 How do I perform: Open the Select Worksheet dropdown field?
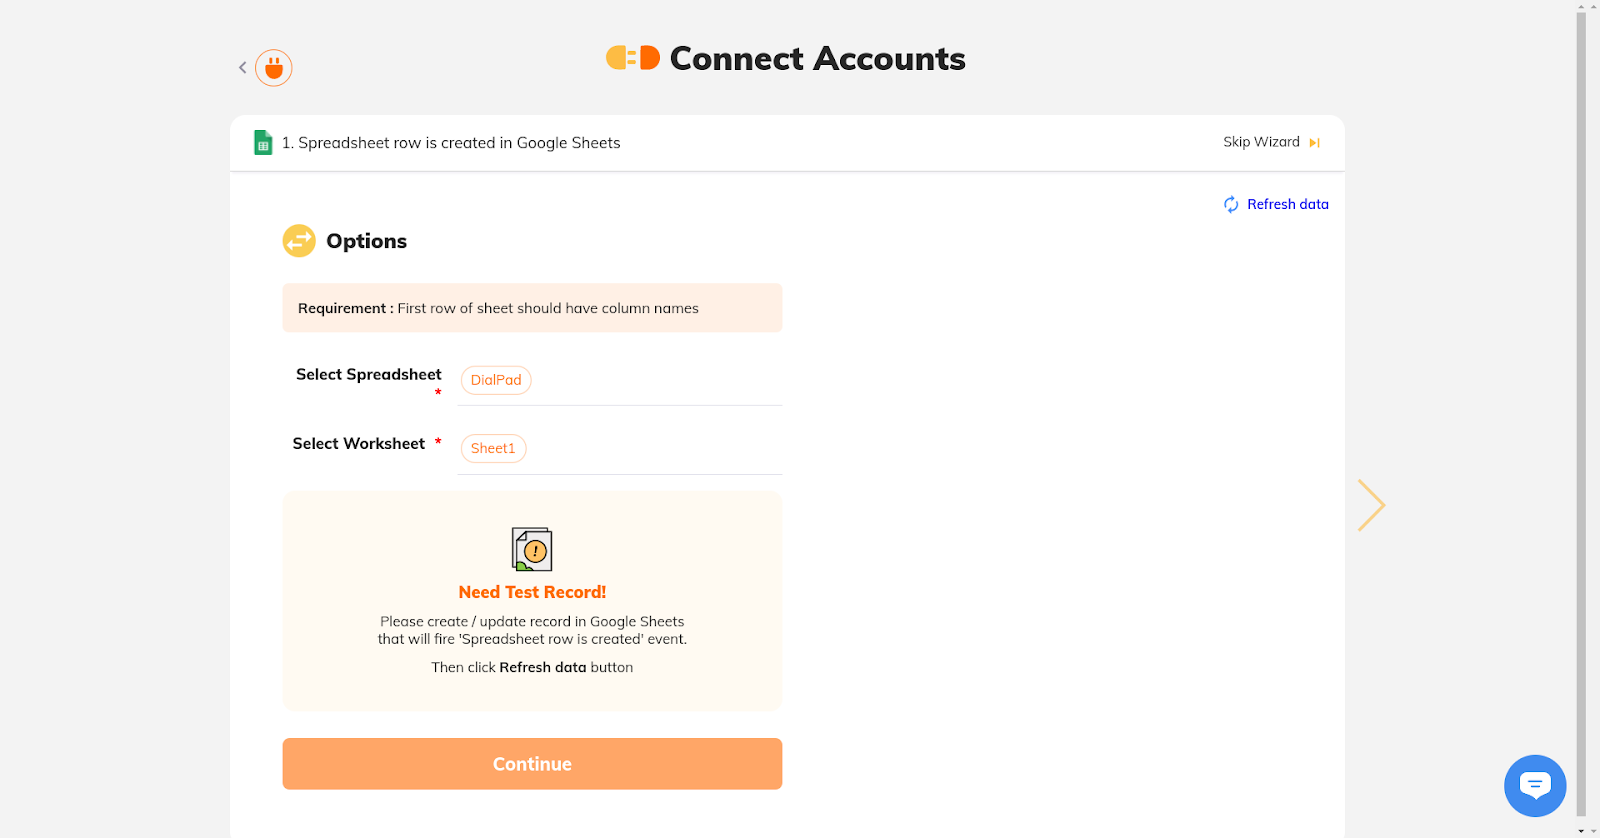[x=620, y=449]
